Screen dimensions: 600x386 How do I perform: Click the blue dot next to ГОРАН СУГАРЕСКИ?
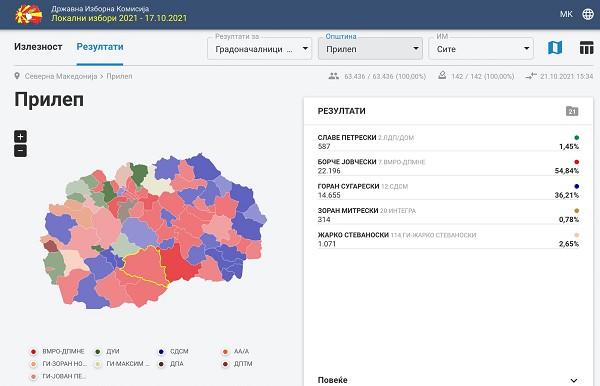[x=576, y=186]
